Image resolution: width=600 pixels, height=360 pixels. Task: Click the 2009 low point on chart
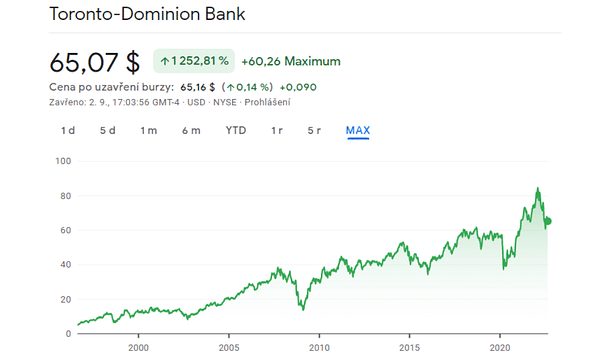point(303,310)
